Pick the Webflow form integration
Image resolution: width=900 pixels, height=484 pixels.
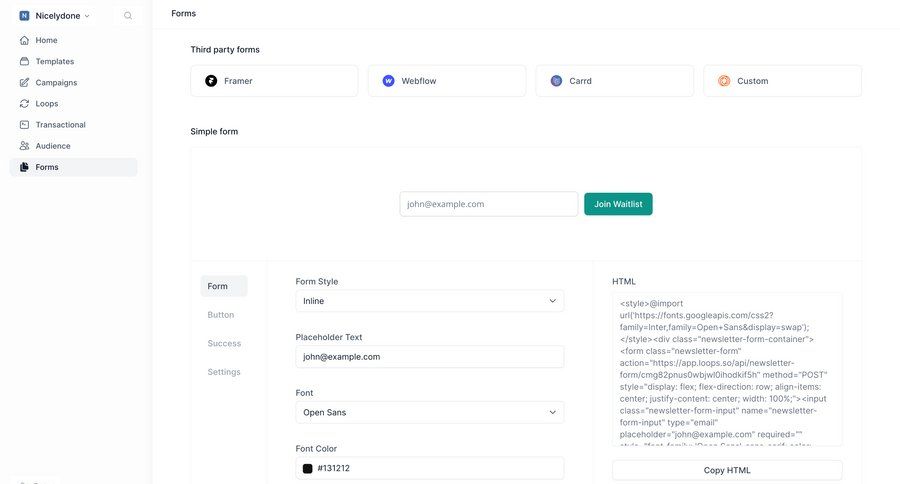pos(446,81)
